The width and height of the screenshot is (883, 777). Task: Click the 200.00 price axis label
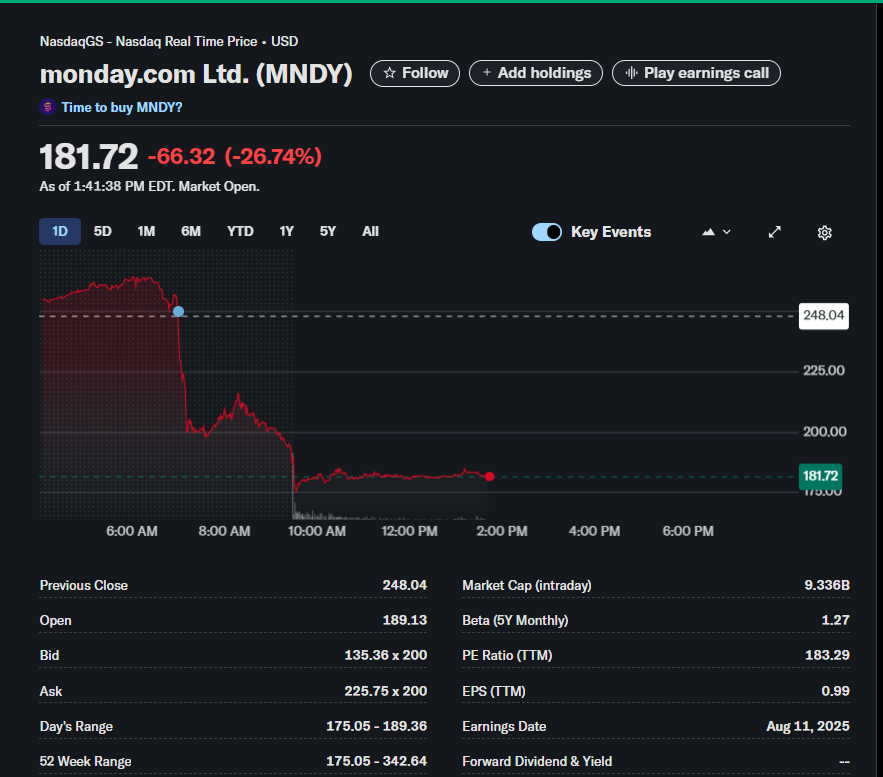pyautogui.click(x=824, y=432)
